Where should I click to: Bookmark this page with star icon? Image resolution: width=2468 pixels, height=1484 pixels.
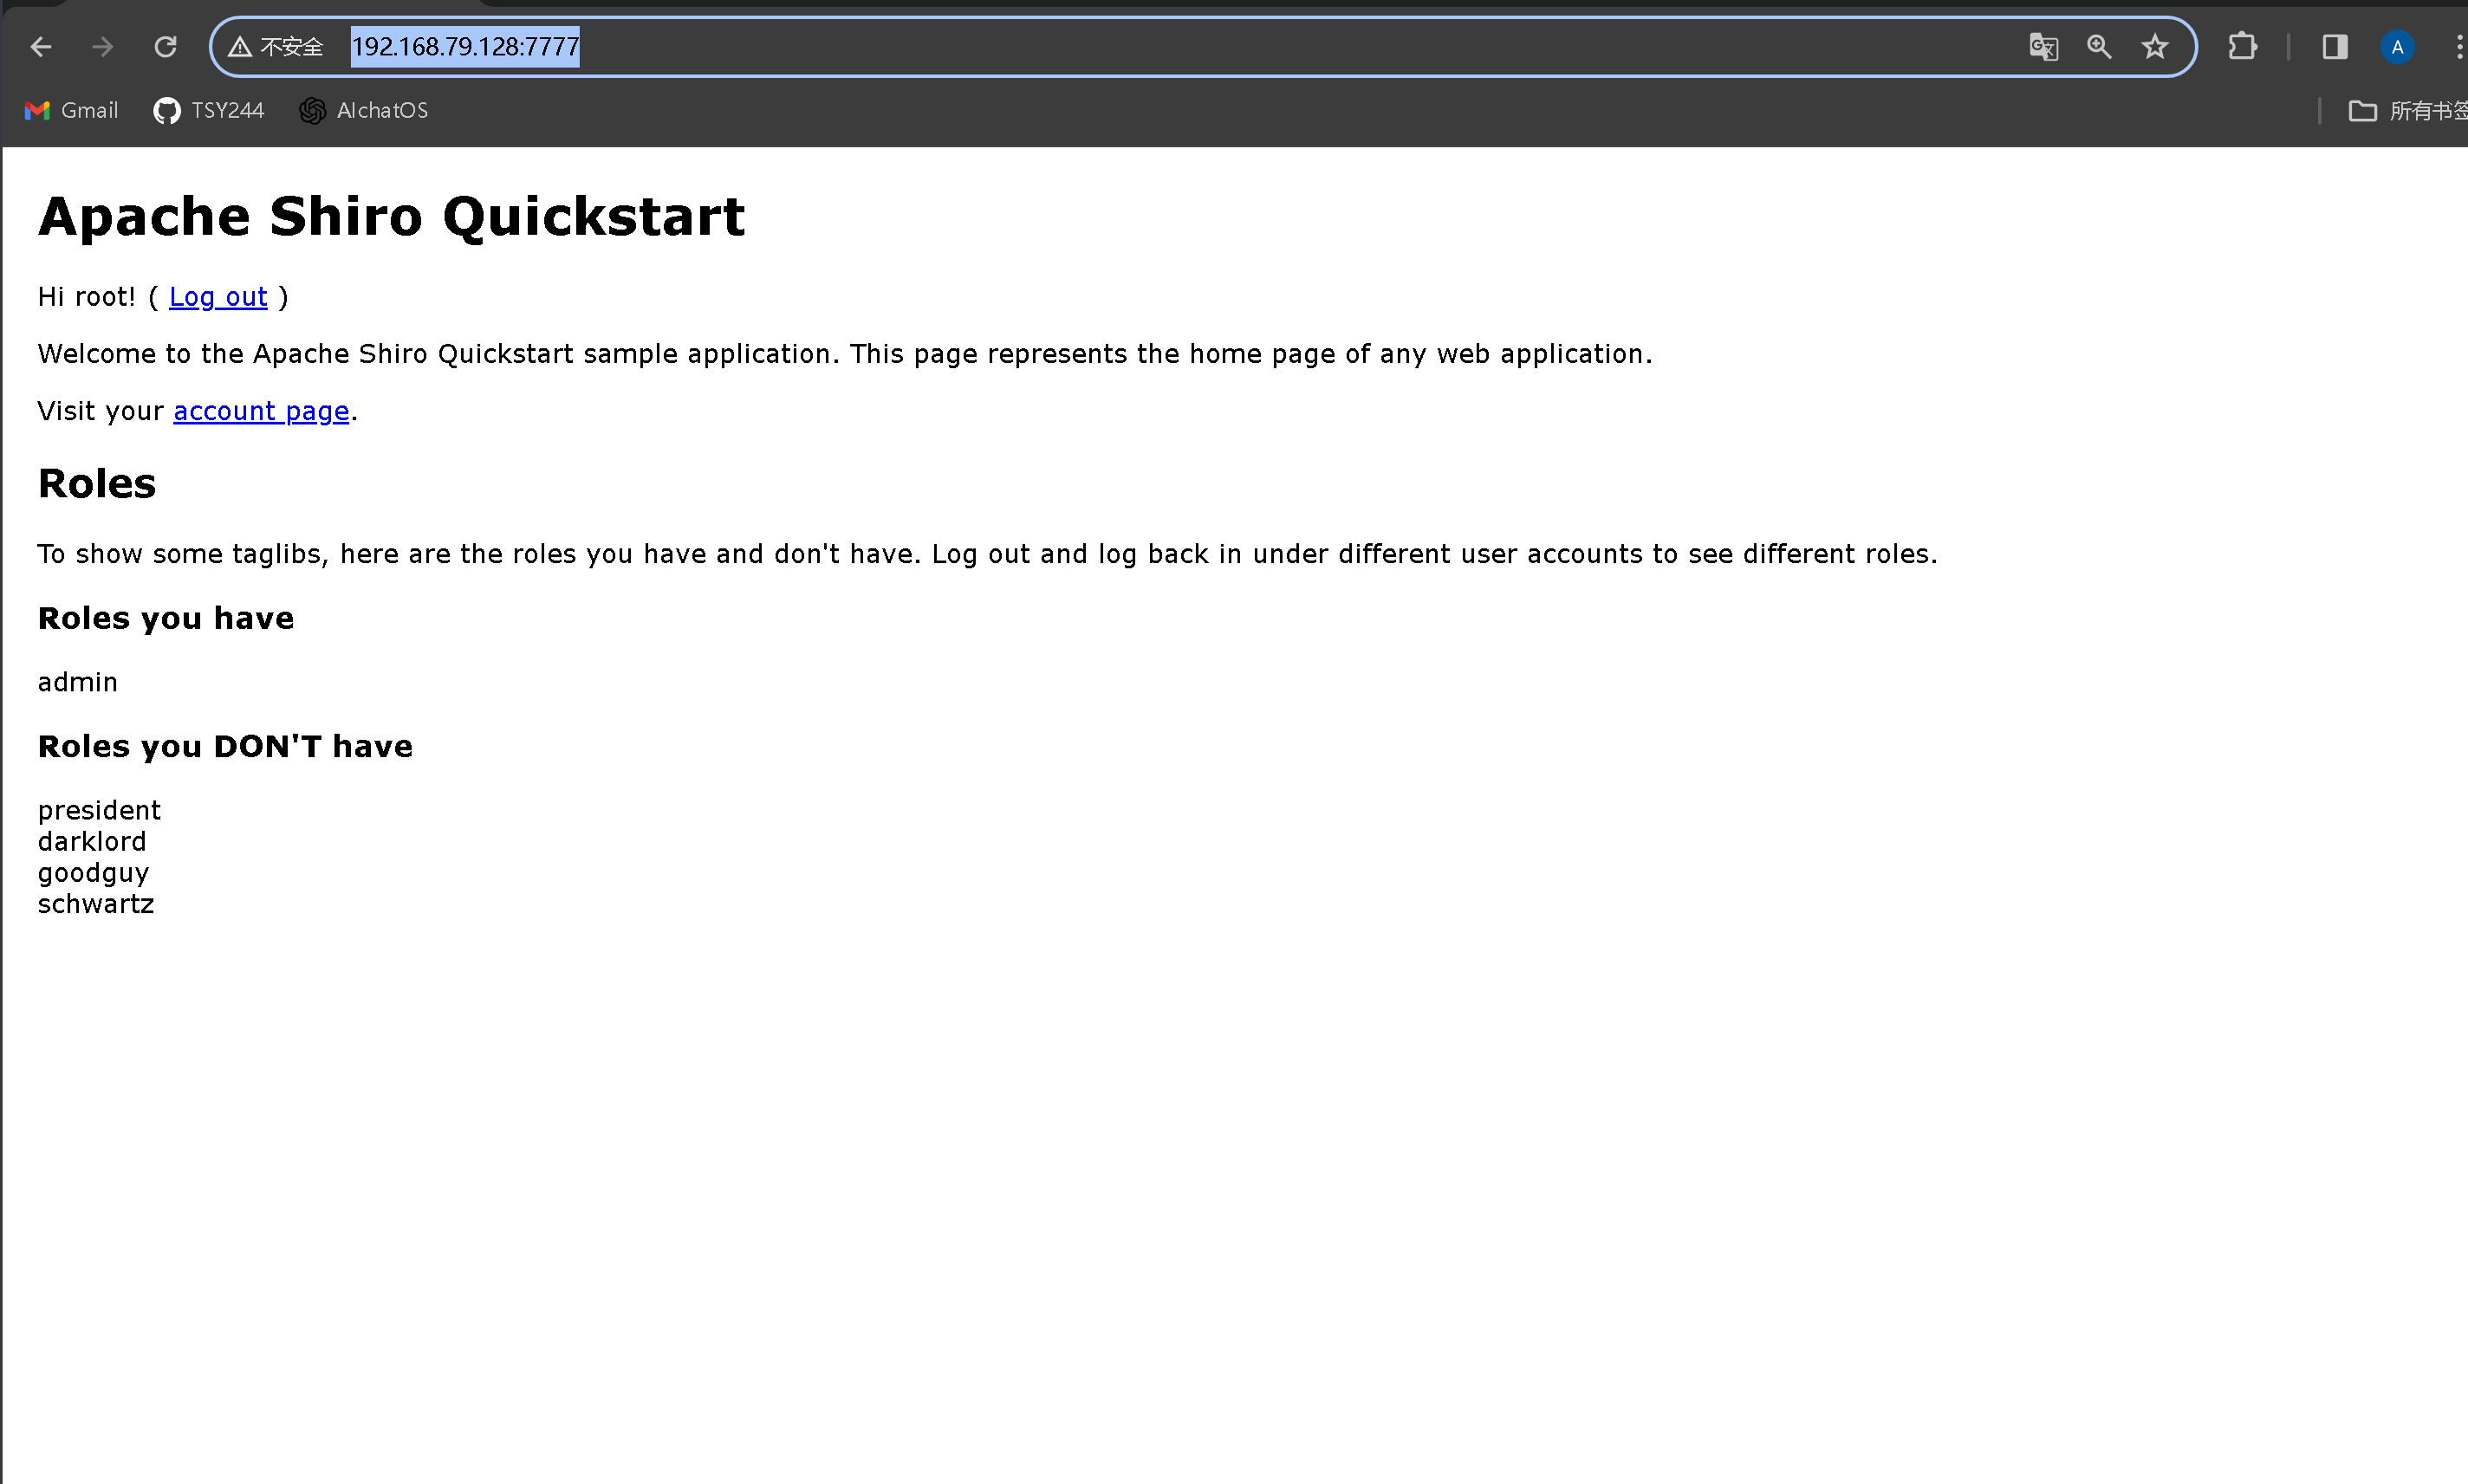pyautogui.click(x=2155, y=47)
